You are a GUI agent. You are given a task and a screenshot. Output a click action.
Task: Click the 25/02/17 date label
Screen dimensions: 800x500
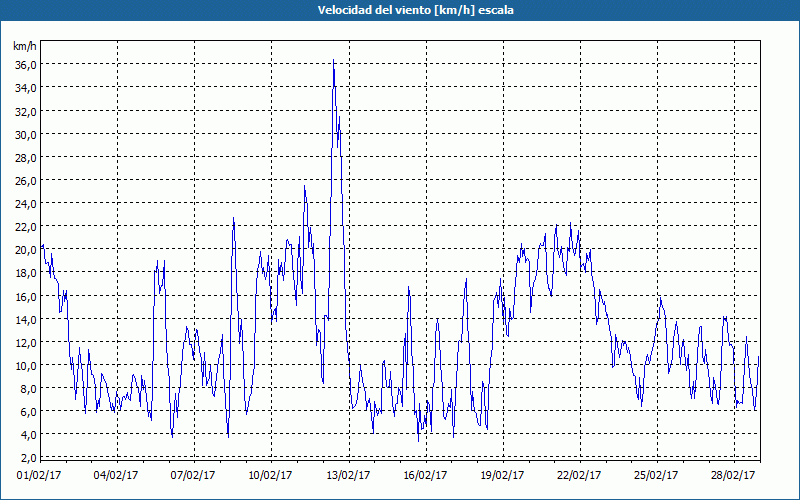[656, 476]
